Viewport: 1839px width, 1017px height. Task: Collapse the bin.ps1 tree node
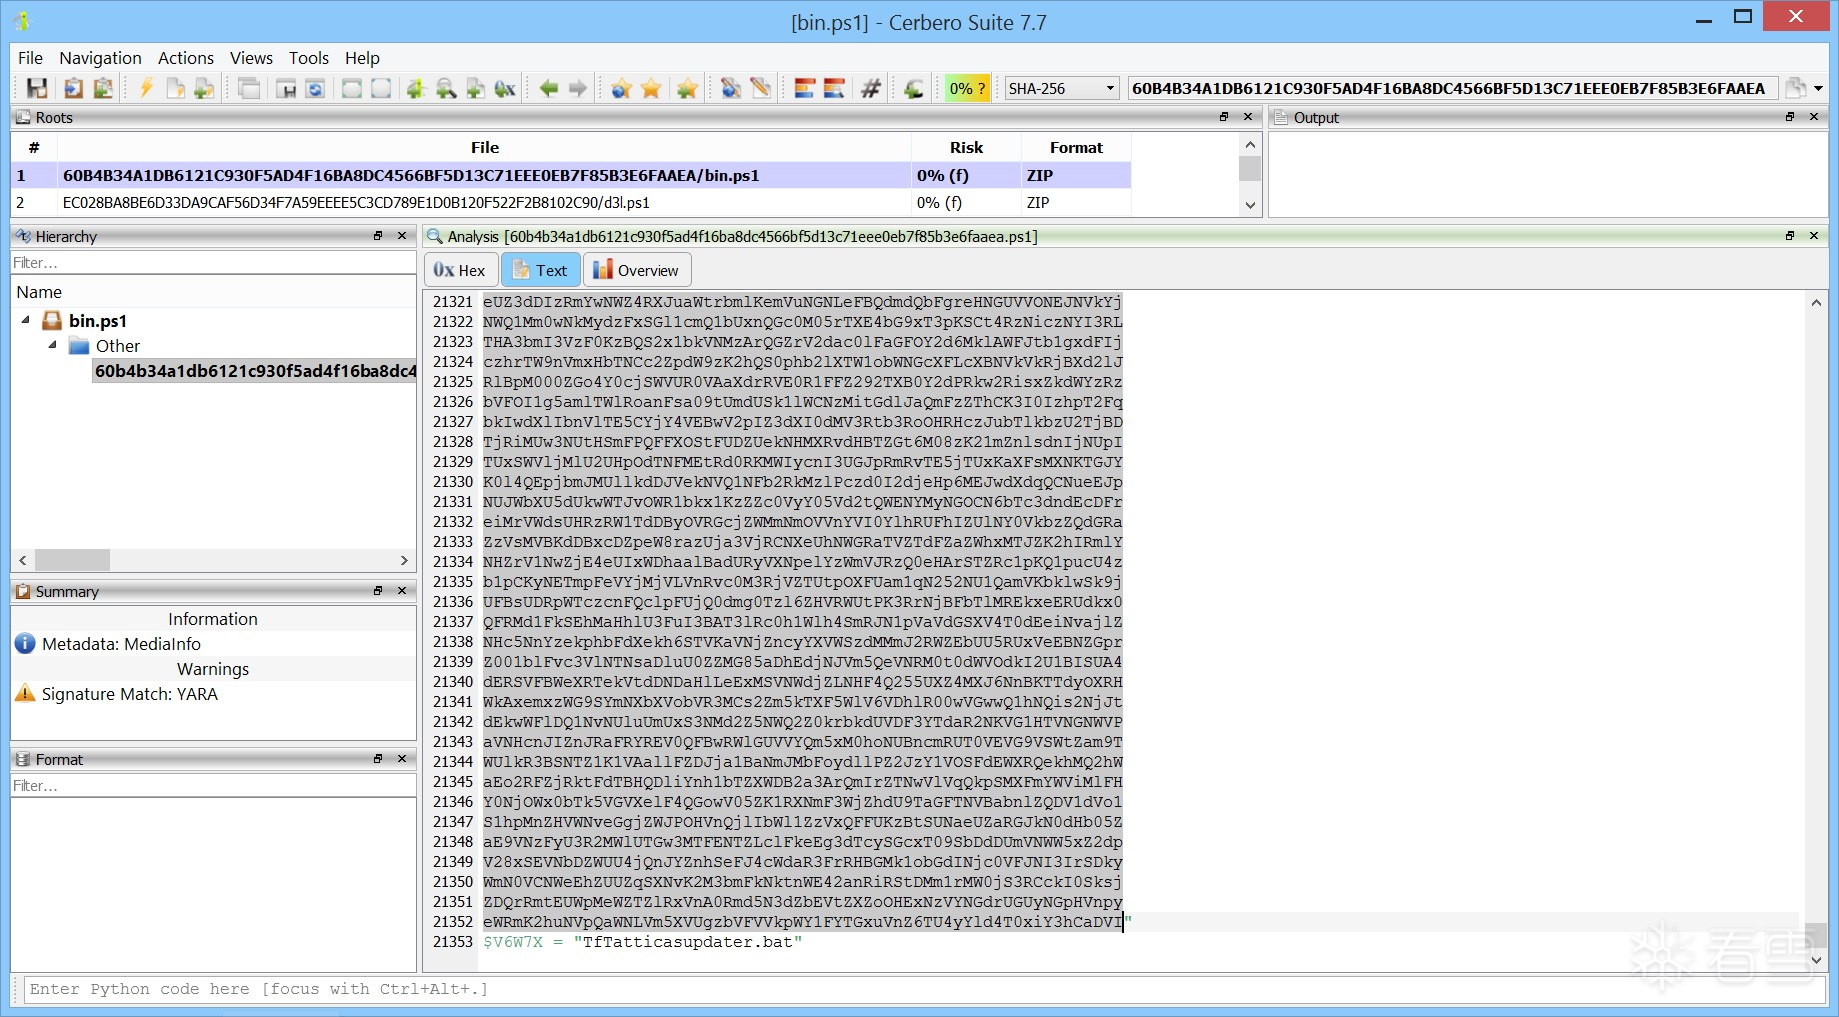pos(26,320)
